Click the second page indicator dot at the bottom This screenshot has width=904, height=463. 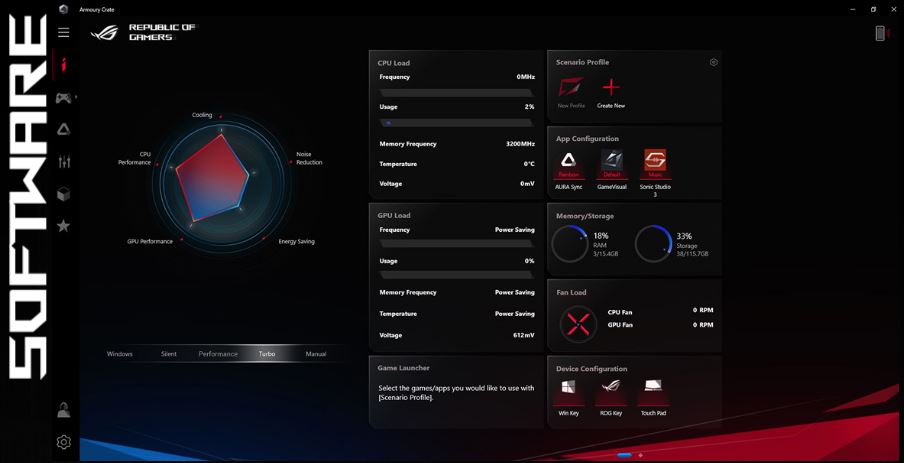[641, 455]
